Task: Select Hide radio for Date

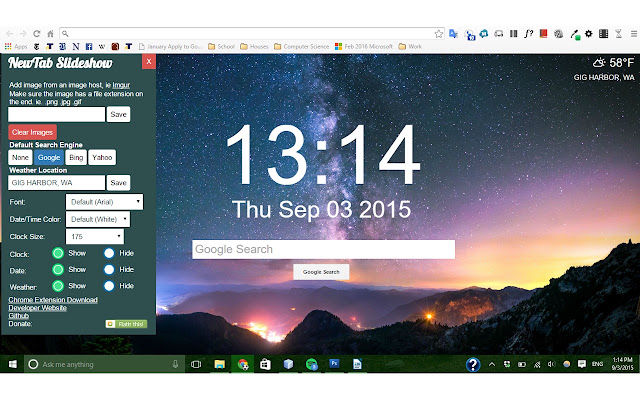Action: [109, 270]
